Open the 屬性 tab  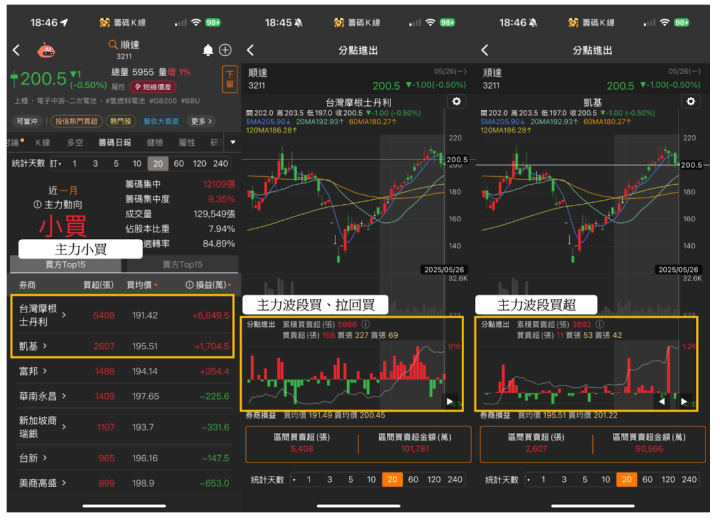[187, 142]
